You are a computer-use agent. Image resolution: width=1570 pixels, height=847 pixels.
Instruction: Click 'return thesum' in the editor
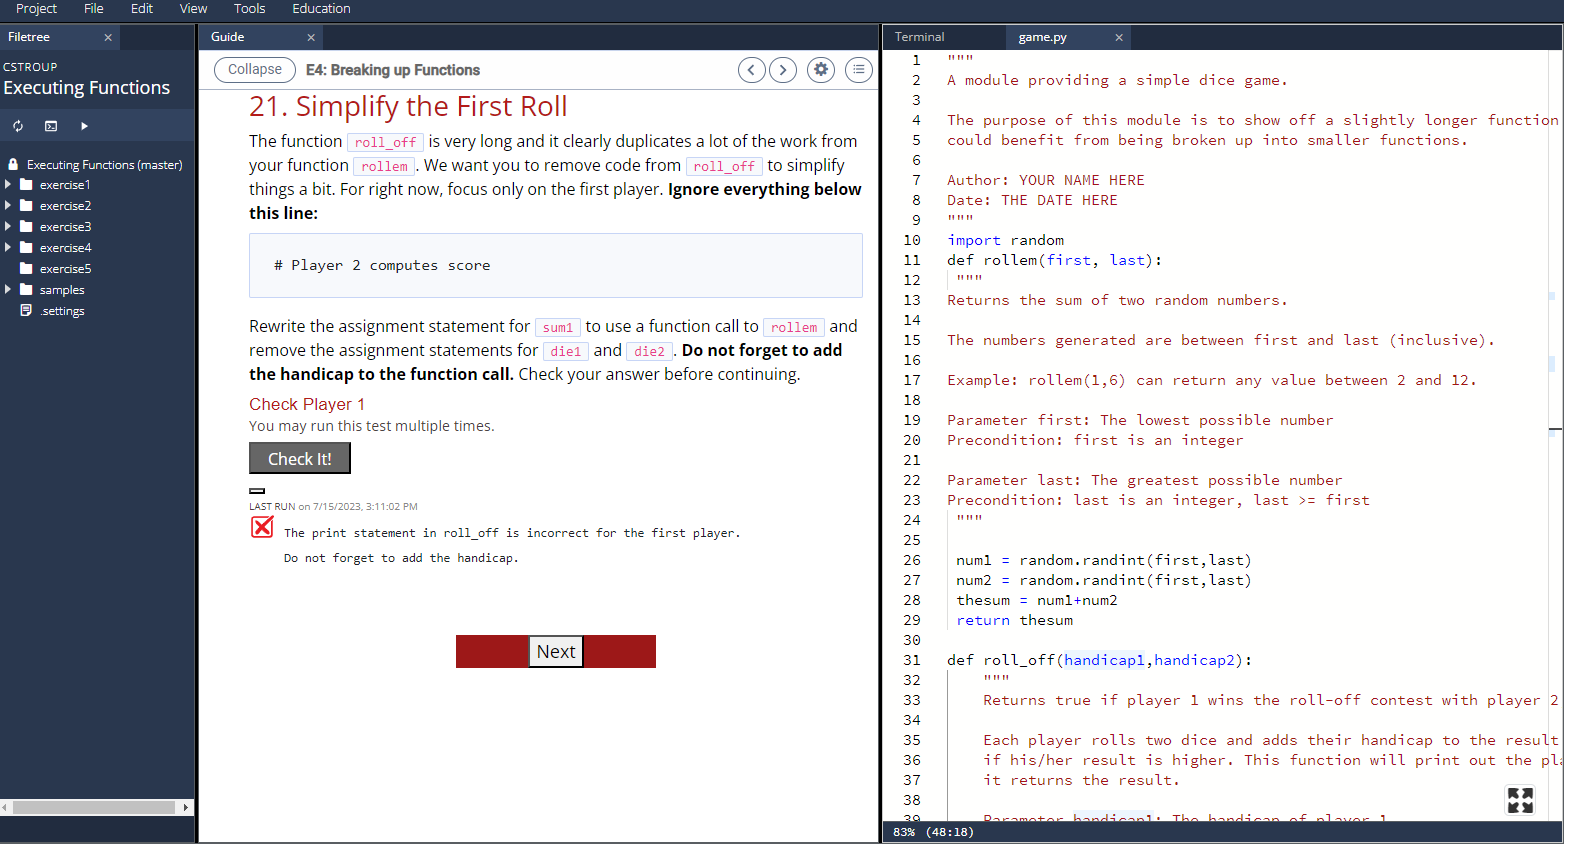click(x=1014, y=620)
